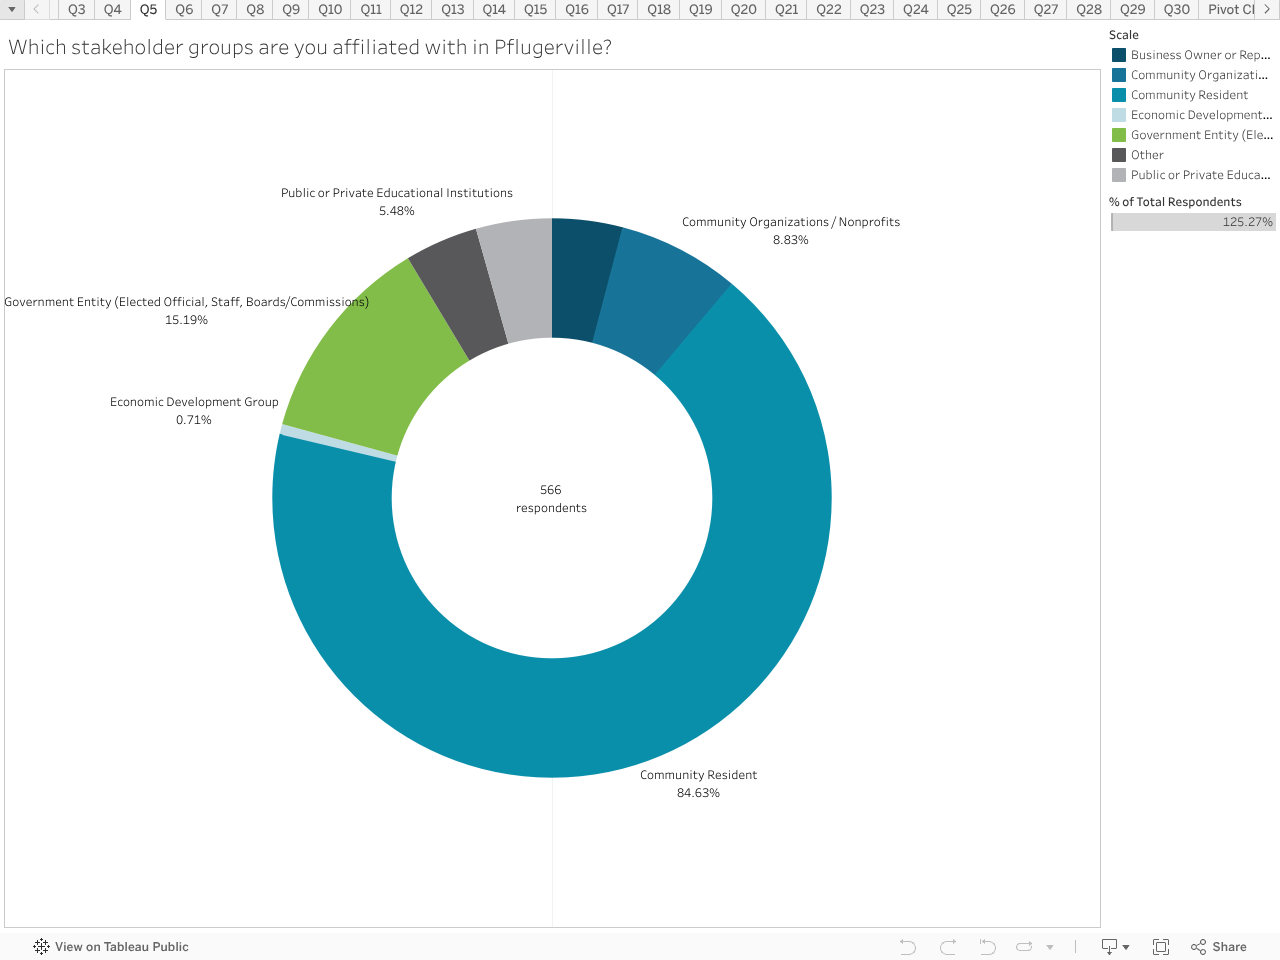
Task: Click the Refresh/replay icon in bottom toolbar
Action: click(x=1024, y=947)
